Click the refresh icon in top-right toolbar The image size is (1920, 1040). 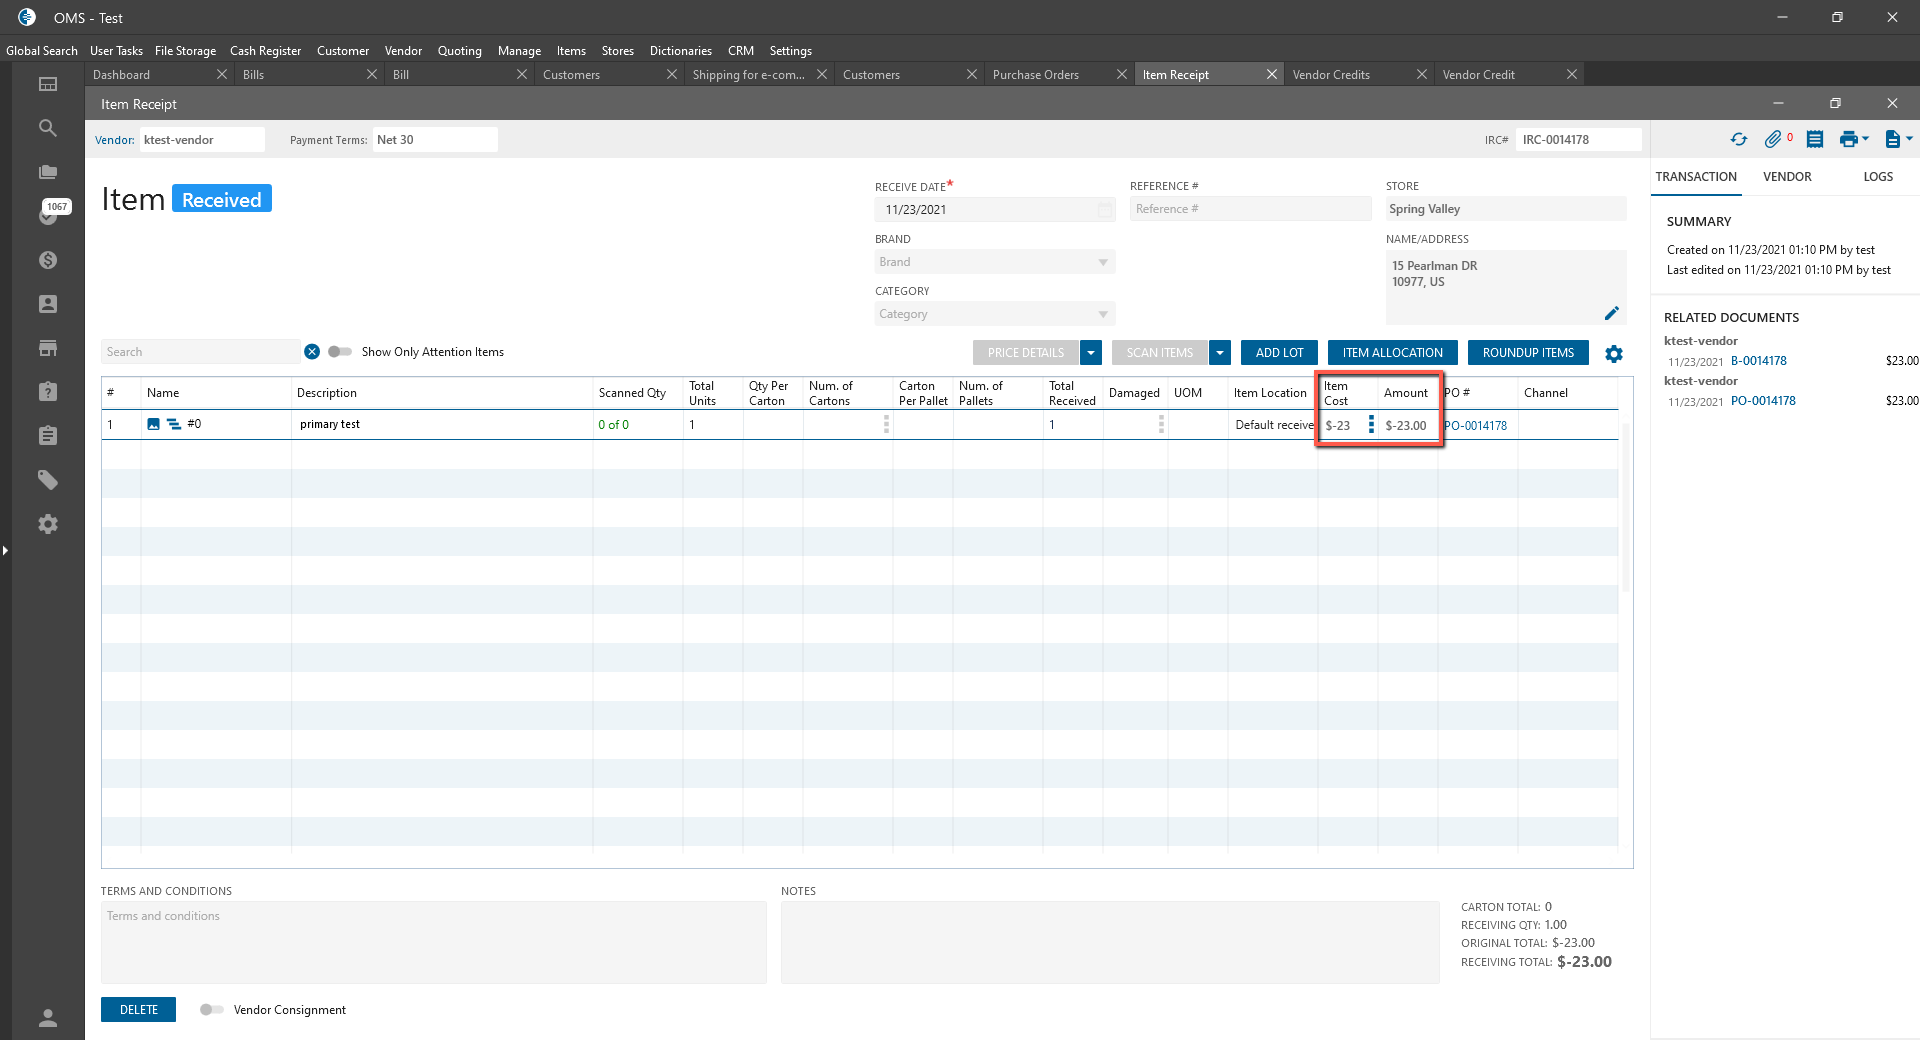[1739, 140]
